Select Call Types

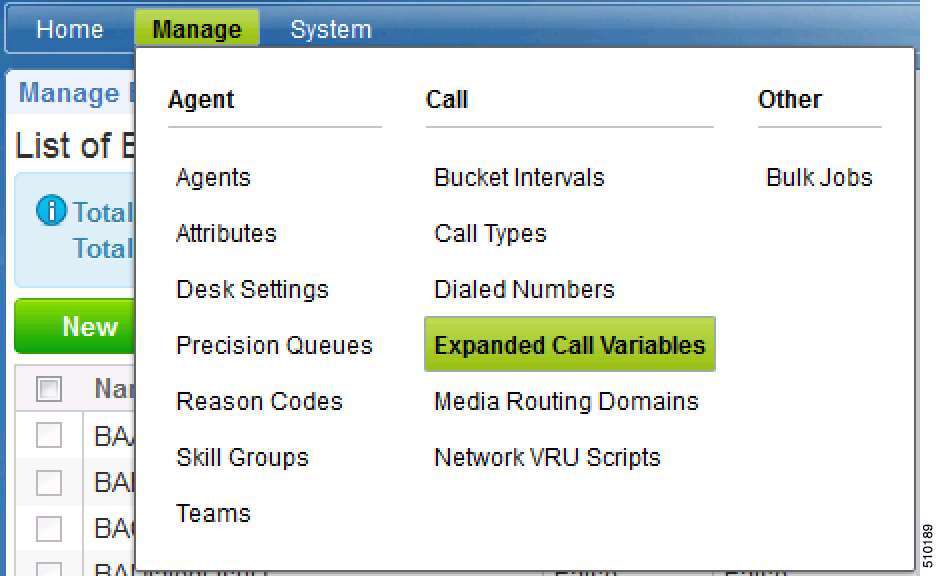(x=490, y=234)
